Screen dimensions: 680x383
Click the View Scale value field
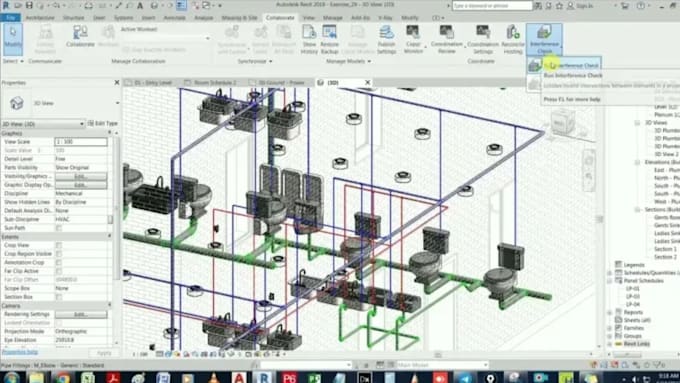pyautogui.click(x=81, y=142)
